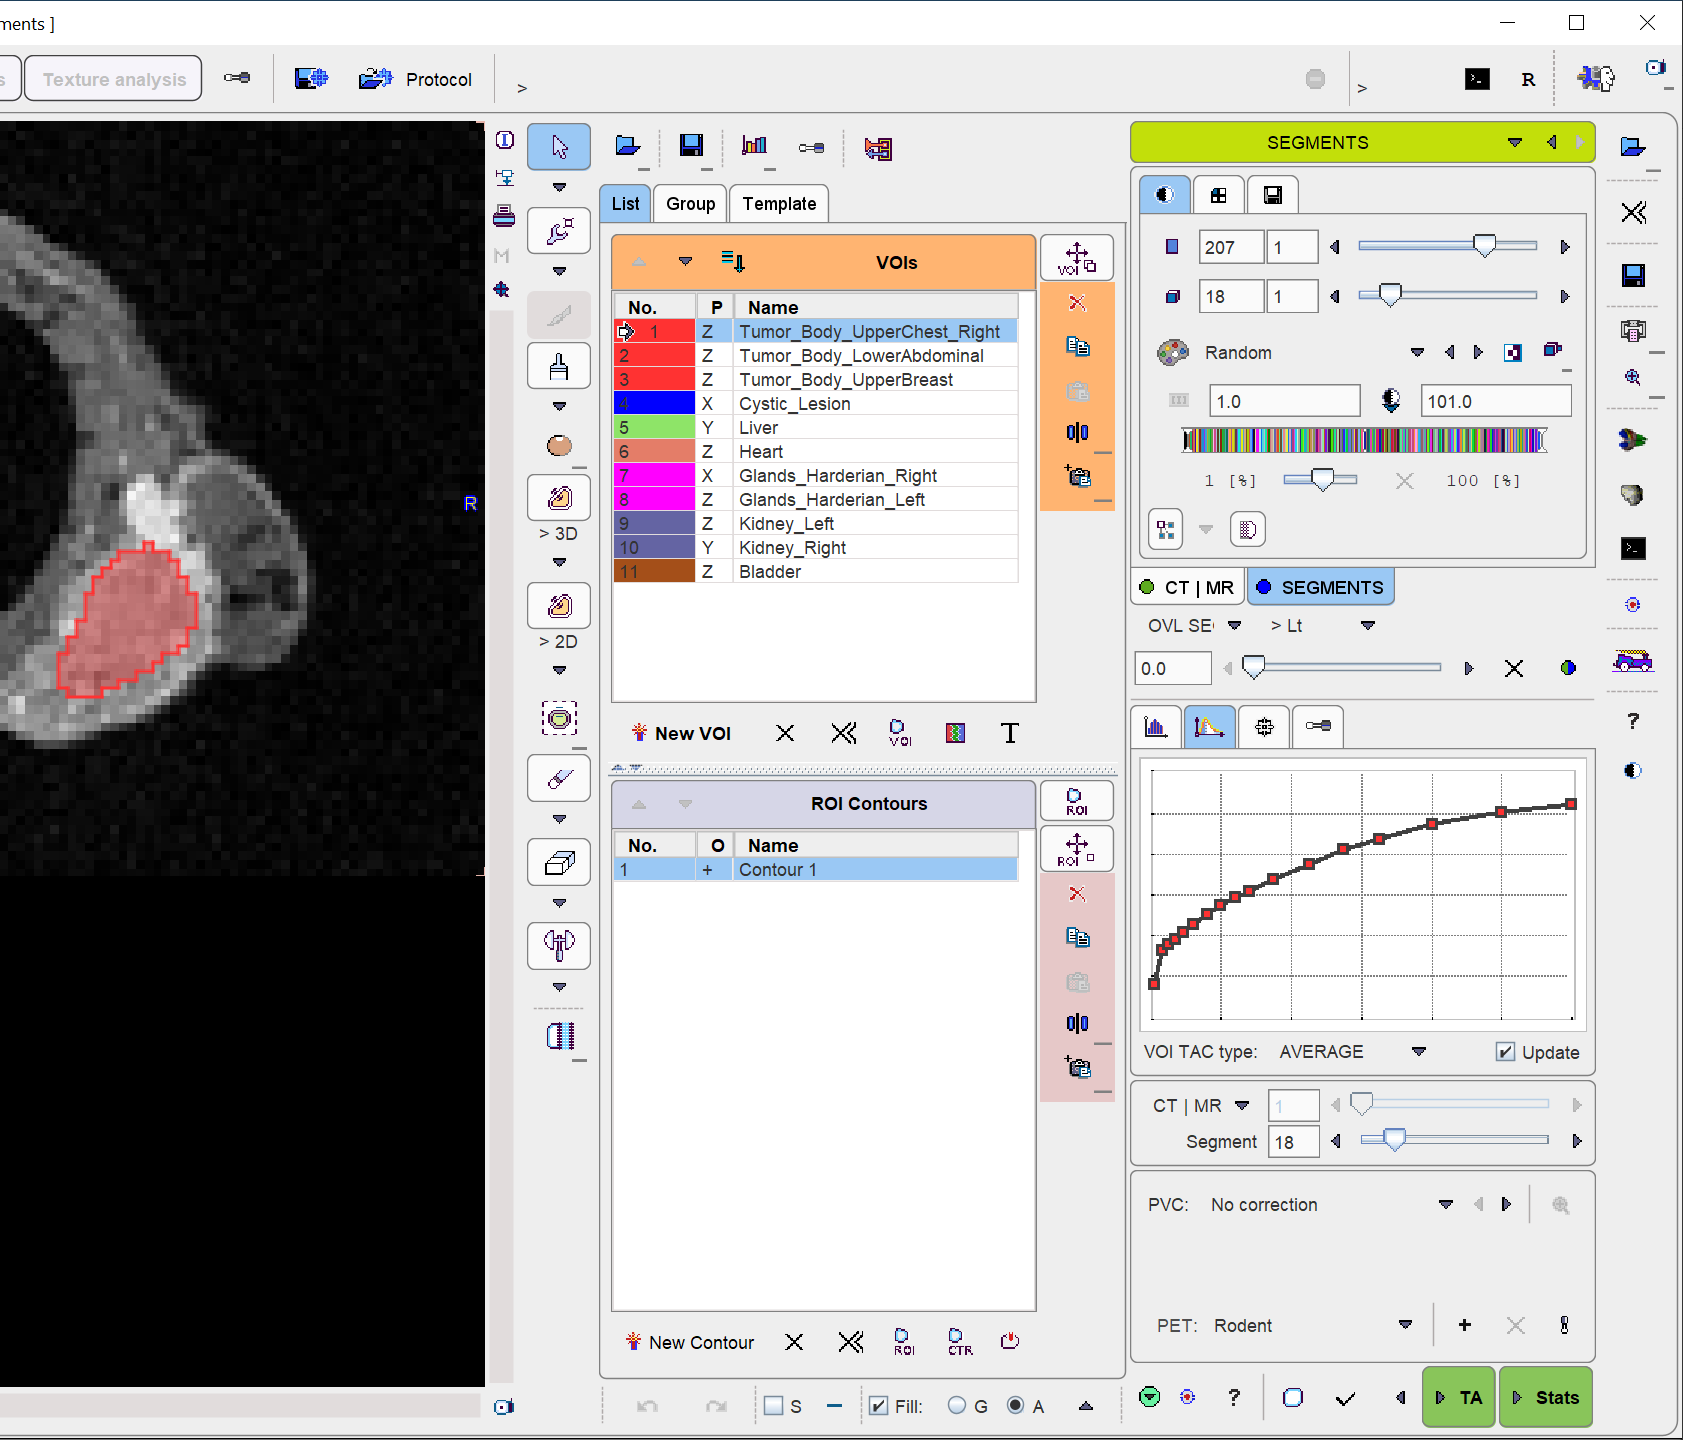Screen dimensions: 1683x1440
Task: Click the Segment slider thumb
Action: (x=1394, y=1140)
